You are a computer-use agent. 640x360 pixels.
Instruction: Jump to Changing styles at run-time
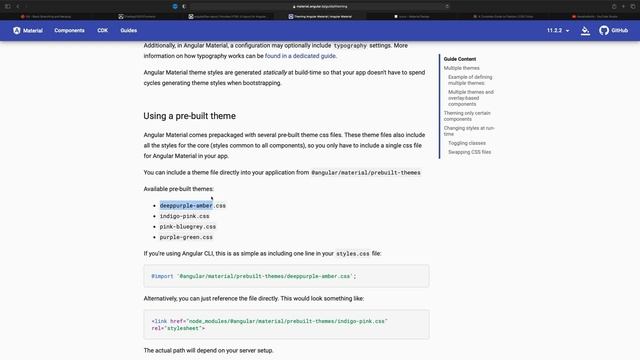point(469,131)
